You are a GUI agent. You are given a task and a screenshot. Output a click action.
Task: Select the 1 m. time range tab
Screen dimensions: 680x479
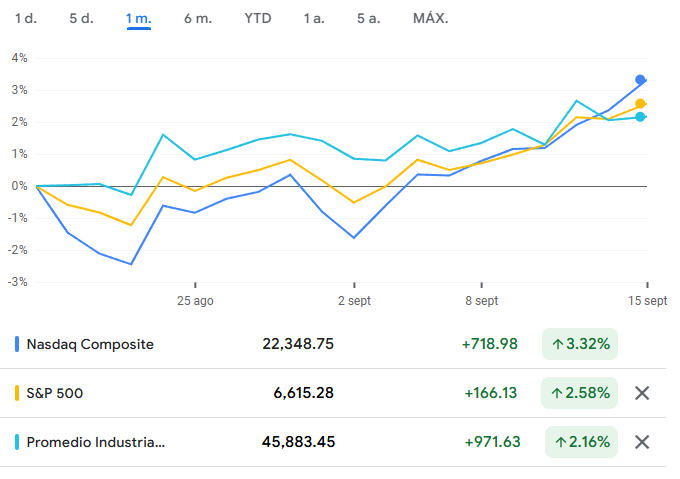pos(138,19)
